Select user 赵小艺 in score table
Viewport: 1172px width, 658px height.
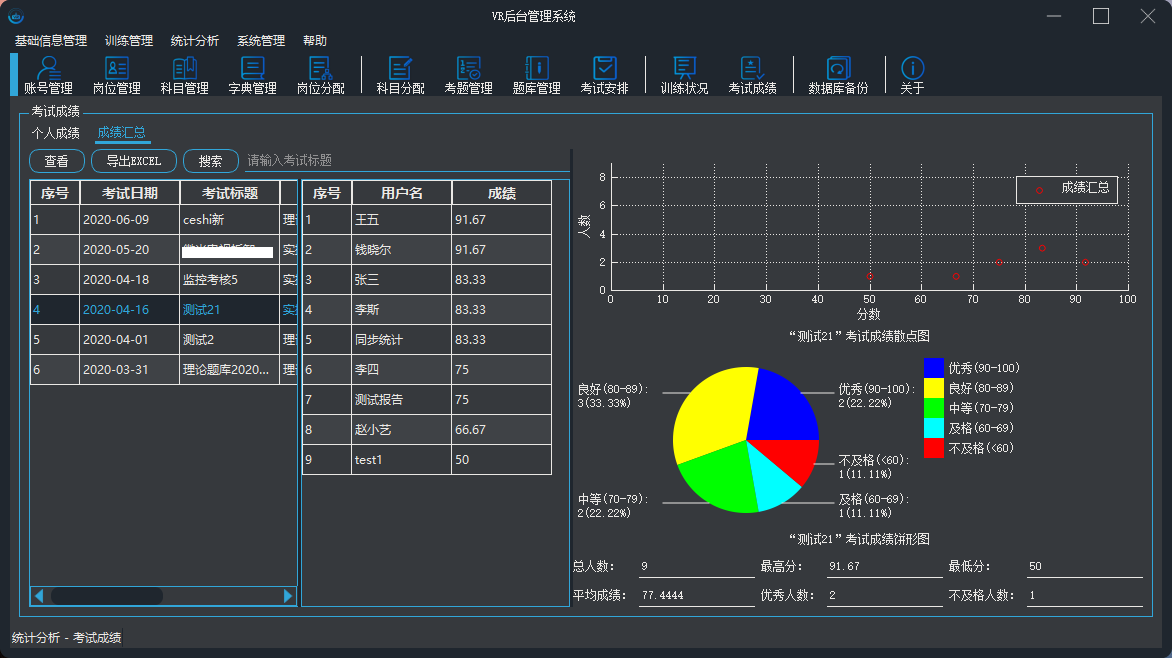click(x=427, y=430)
